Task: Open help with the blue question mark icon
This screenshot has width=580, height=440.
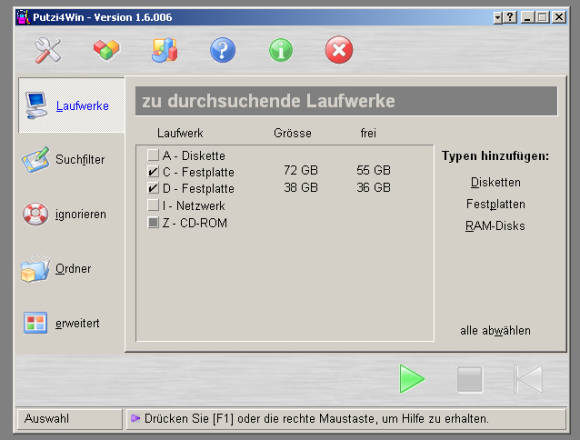Action: [x=223, y=50]
